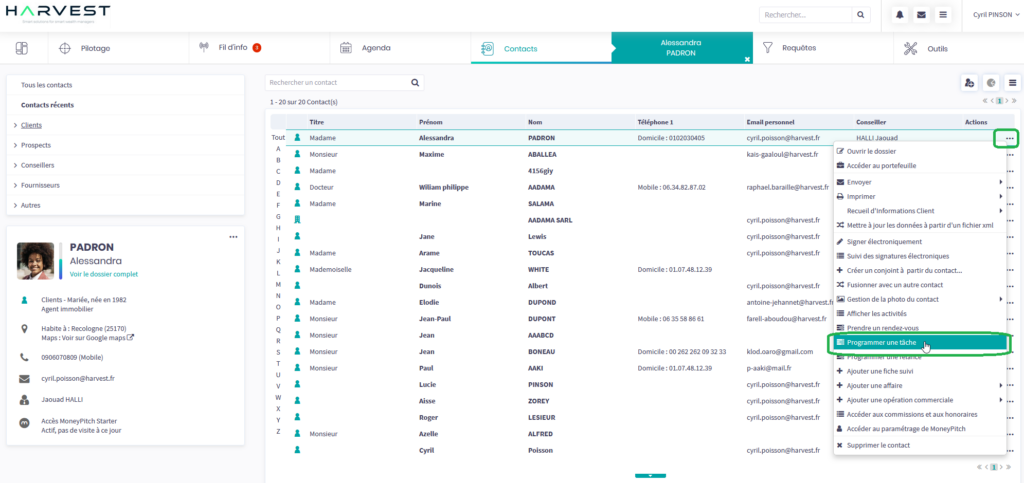Open the three-dots menu on the PADRON card
The image size is (1024, 483).
pyautogui.click(x=233, y=237)
